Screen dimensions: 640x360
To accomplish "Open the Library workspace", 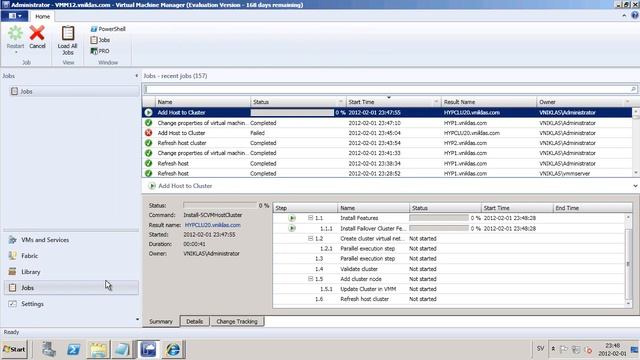I will tap(71, 272).
